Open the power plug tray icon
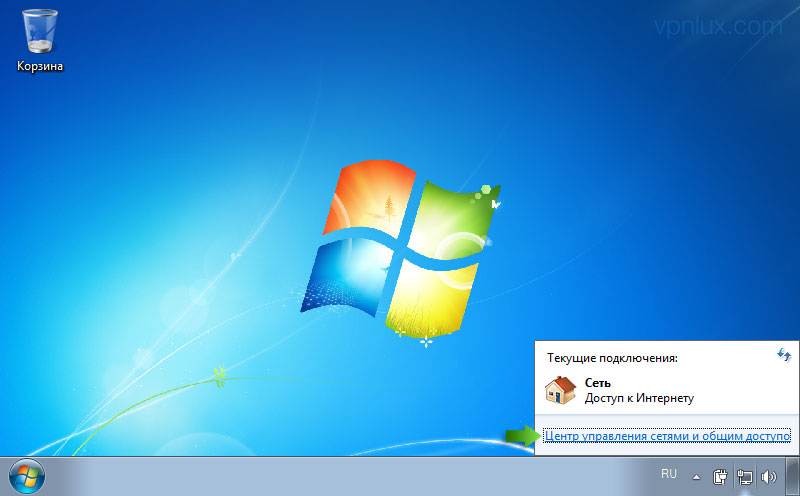Screen dimensions: 800x496 [720, 477]
